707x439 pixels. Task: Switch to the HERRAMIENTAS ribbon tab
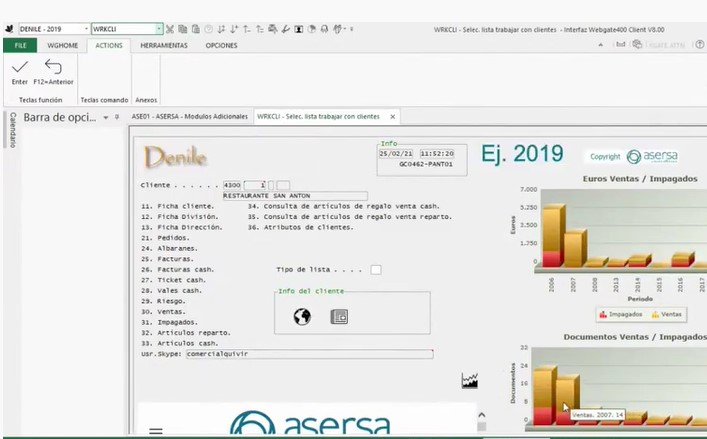164,46
